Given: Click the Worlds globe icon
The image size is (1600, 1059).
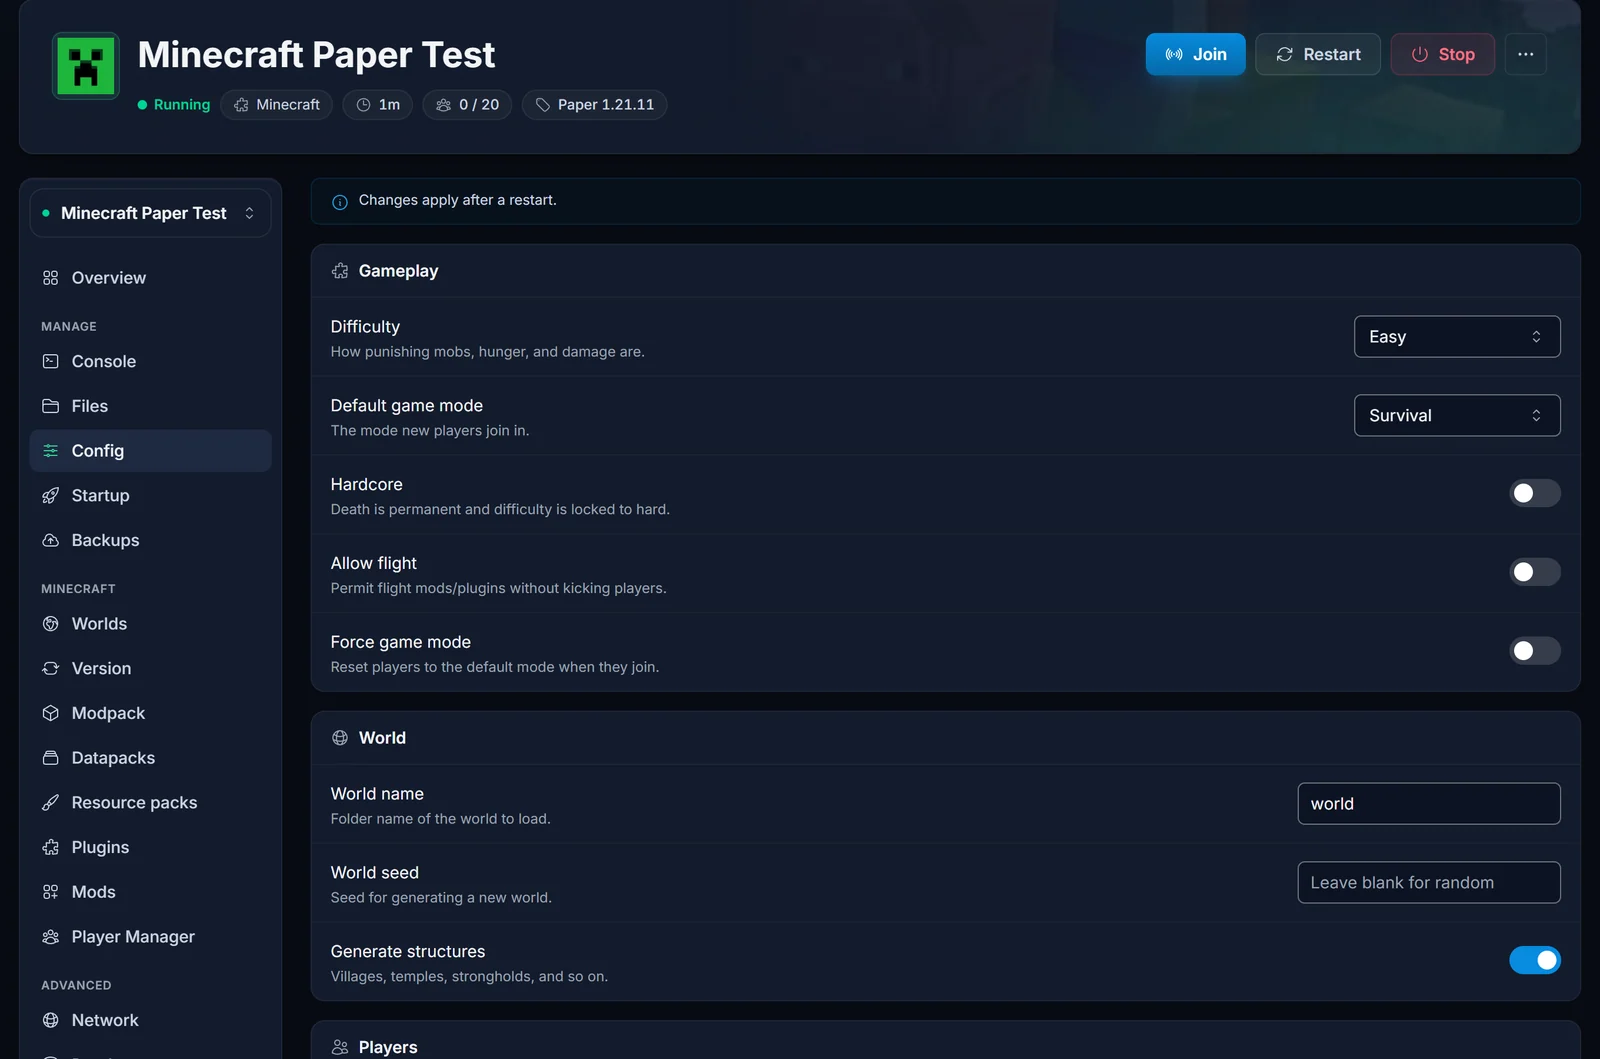Looking at the screenshot, I should click(x=51, y=624).
